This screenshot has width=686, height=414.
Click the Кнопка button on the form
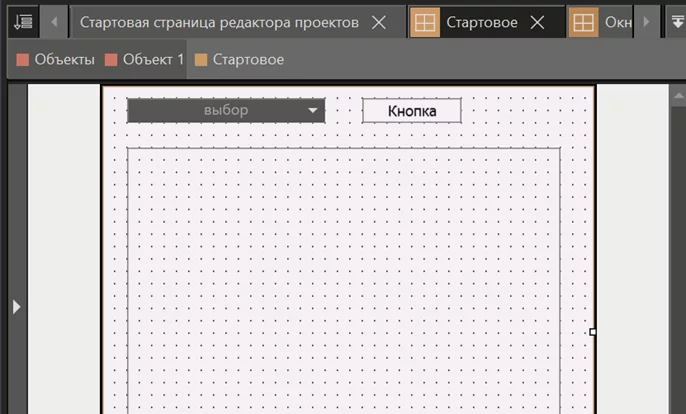point(411,110)
